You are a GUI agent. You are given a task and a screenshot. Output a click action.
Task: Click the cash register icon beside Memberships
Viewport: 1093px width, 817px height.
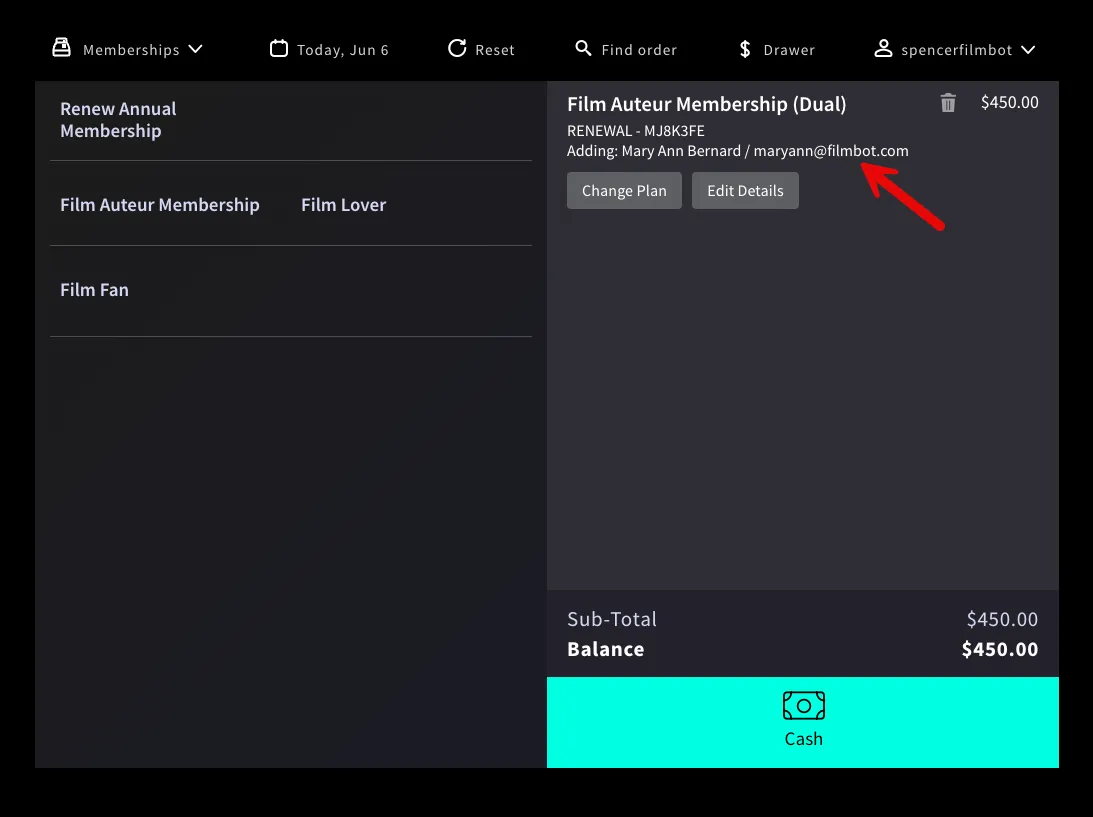coord(61,47)
